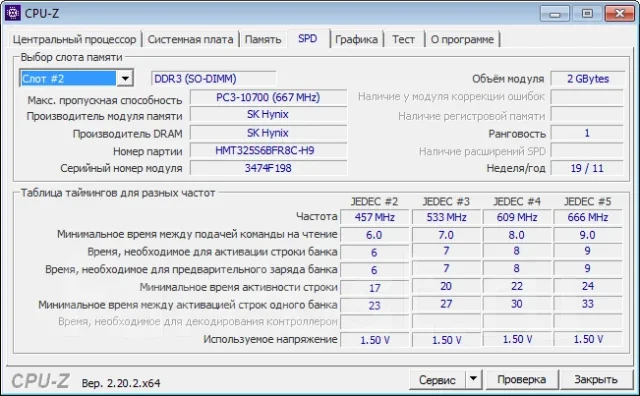Minimize the CPU-Z window

click(554, 14)
